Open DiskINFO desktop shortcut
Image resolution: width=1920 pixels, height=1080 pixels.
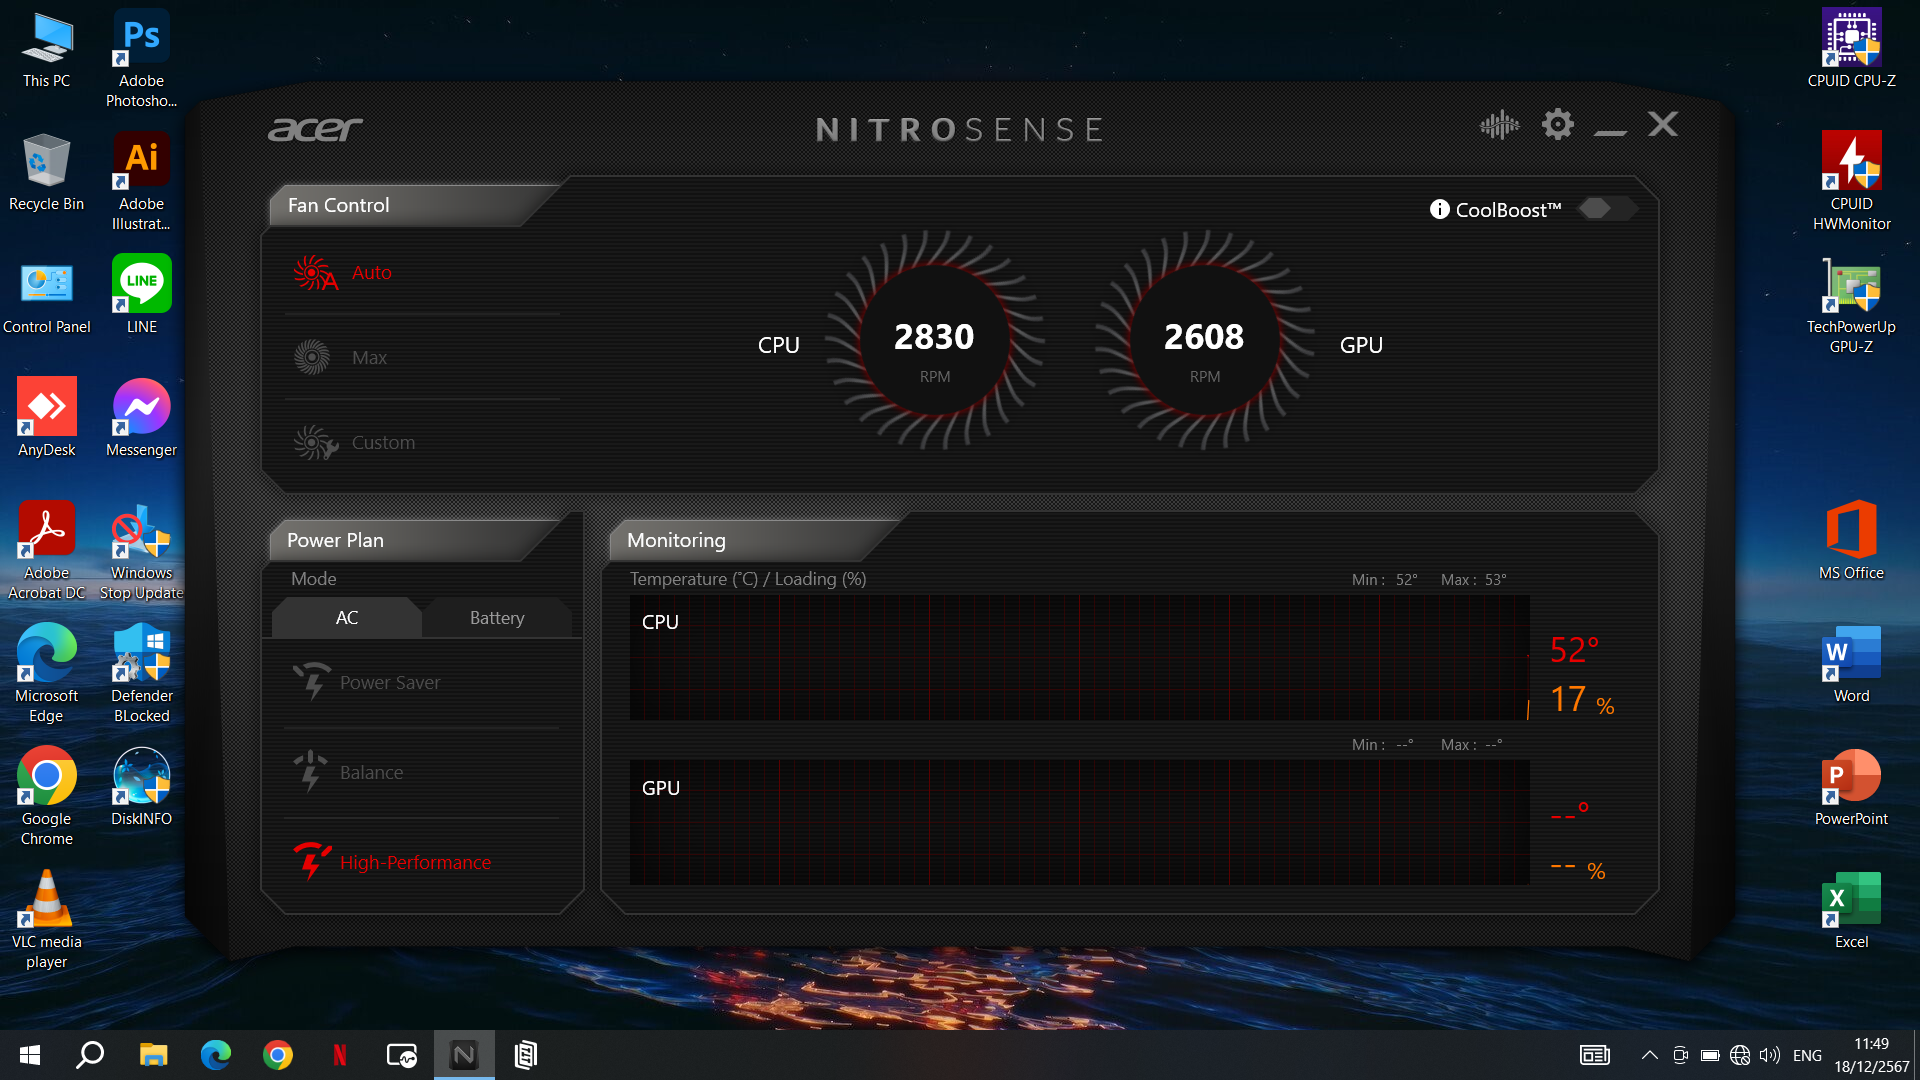141,787
